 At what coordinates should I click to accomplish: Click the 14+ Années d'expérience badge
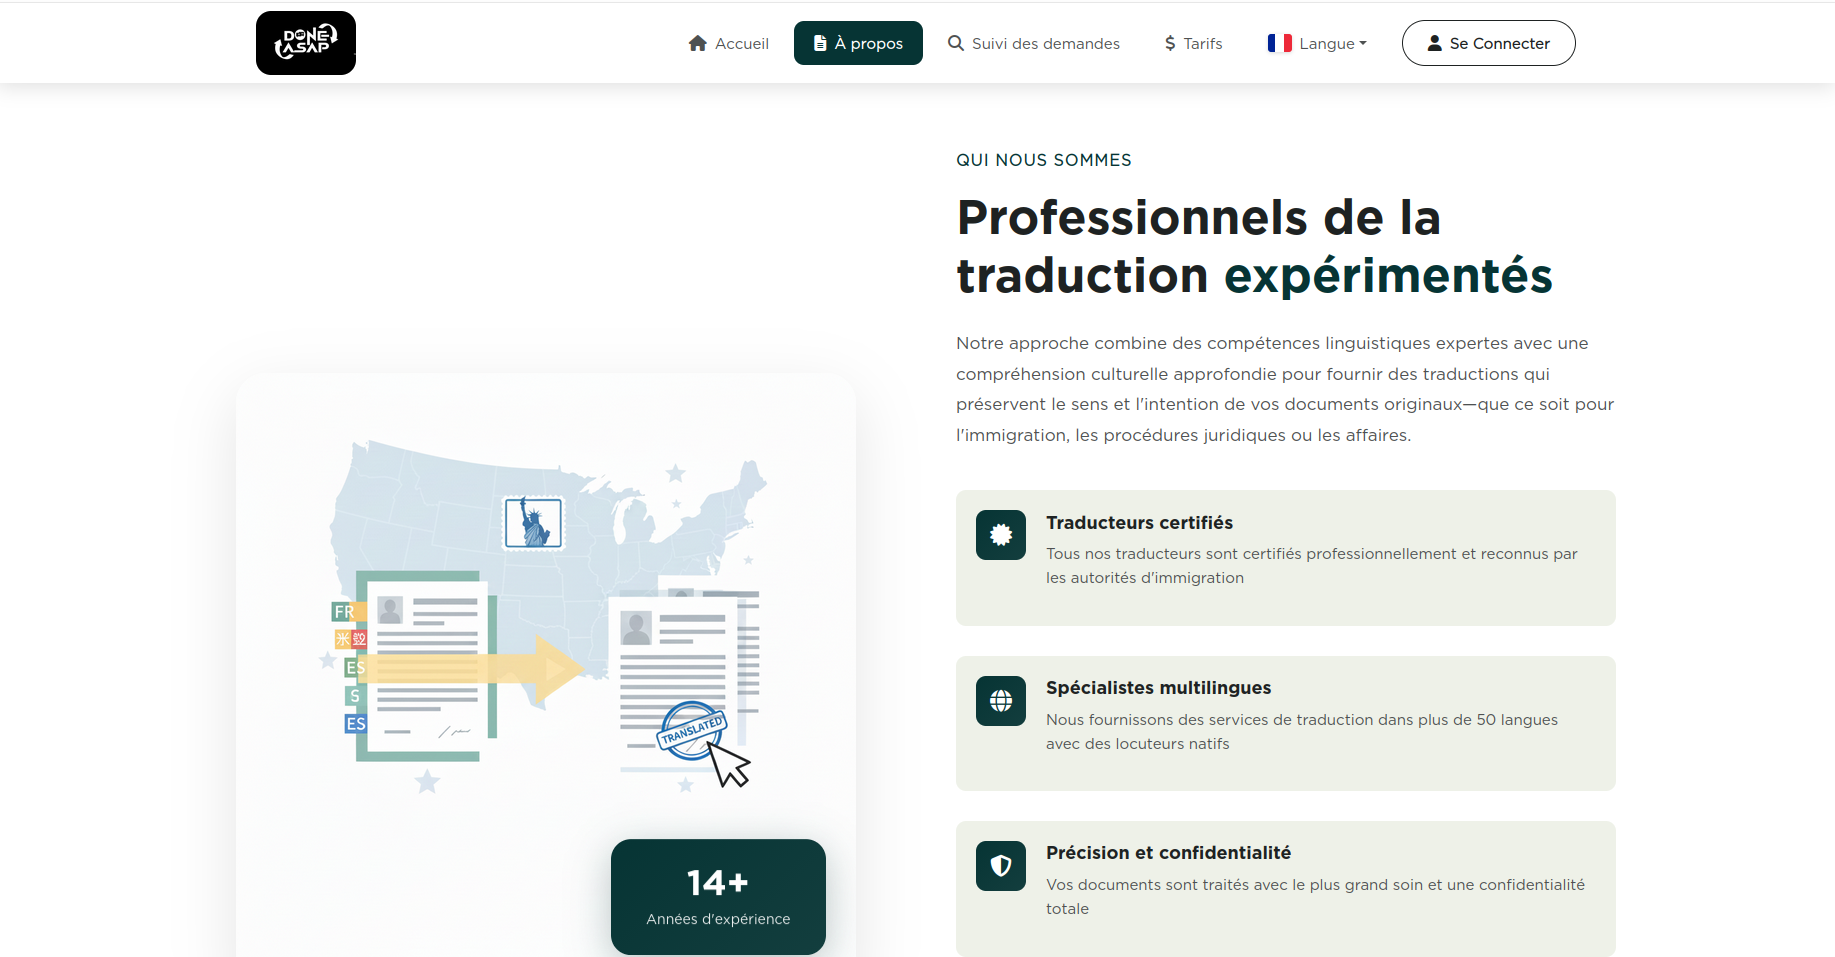tap(718, 897)
